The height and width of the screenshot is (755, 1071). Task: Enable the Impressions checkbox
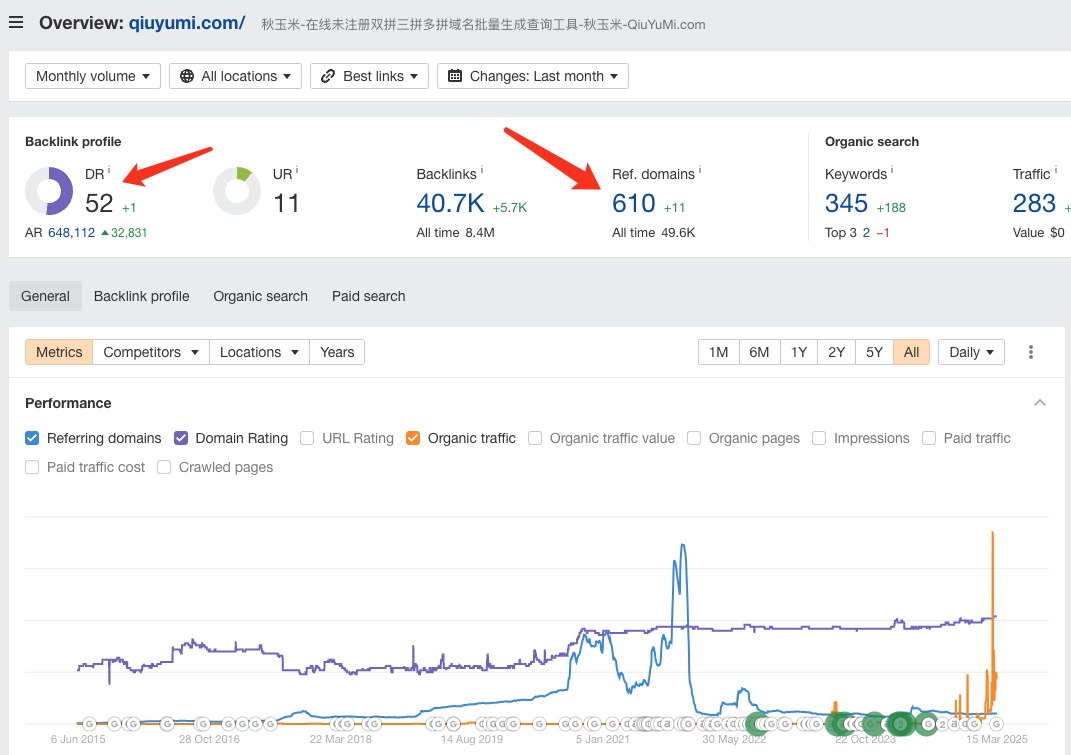pos(819,438)
